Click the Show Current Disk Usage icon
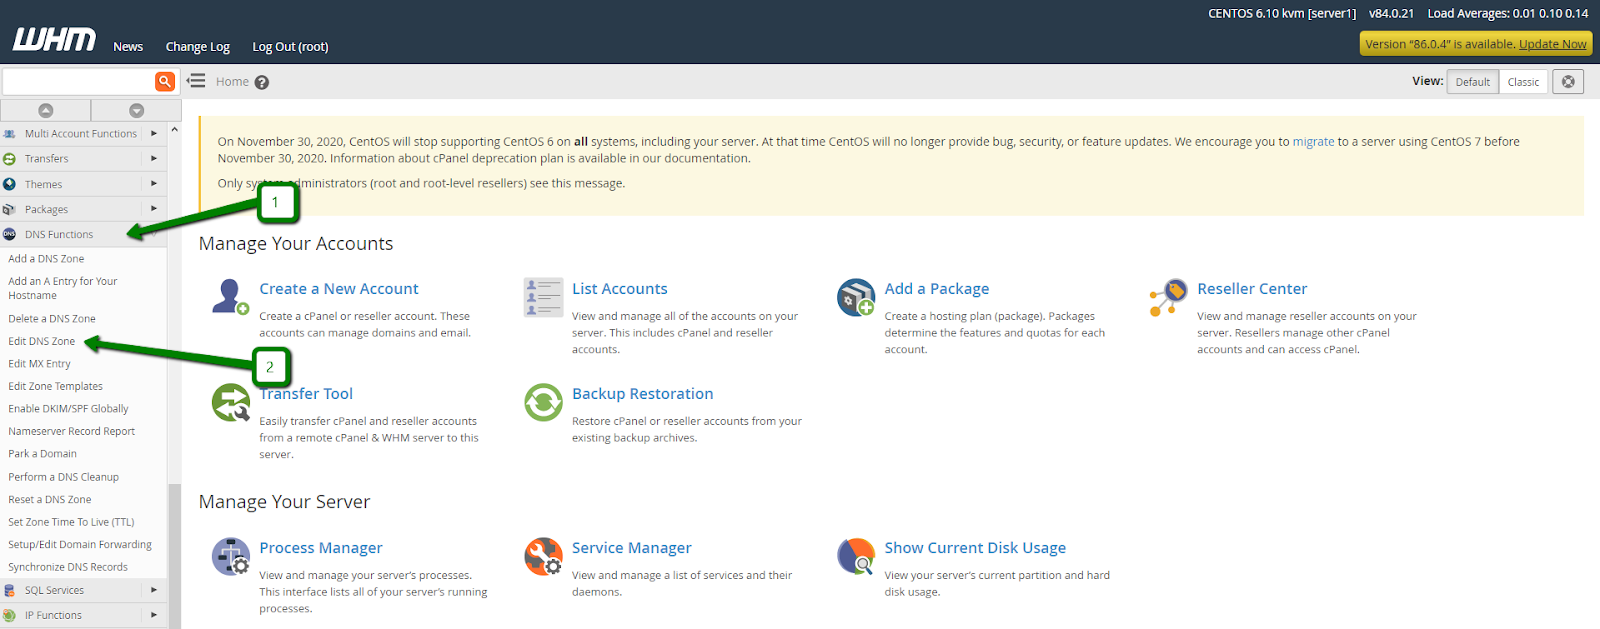Screen dimensions: 1600x629 856,557
